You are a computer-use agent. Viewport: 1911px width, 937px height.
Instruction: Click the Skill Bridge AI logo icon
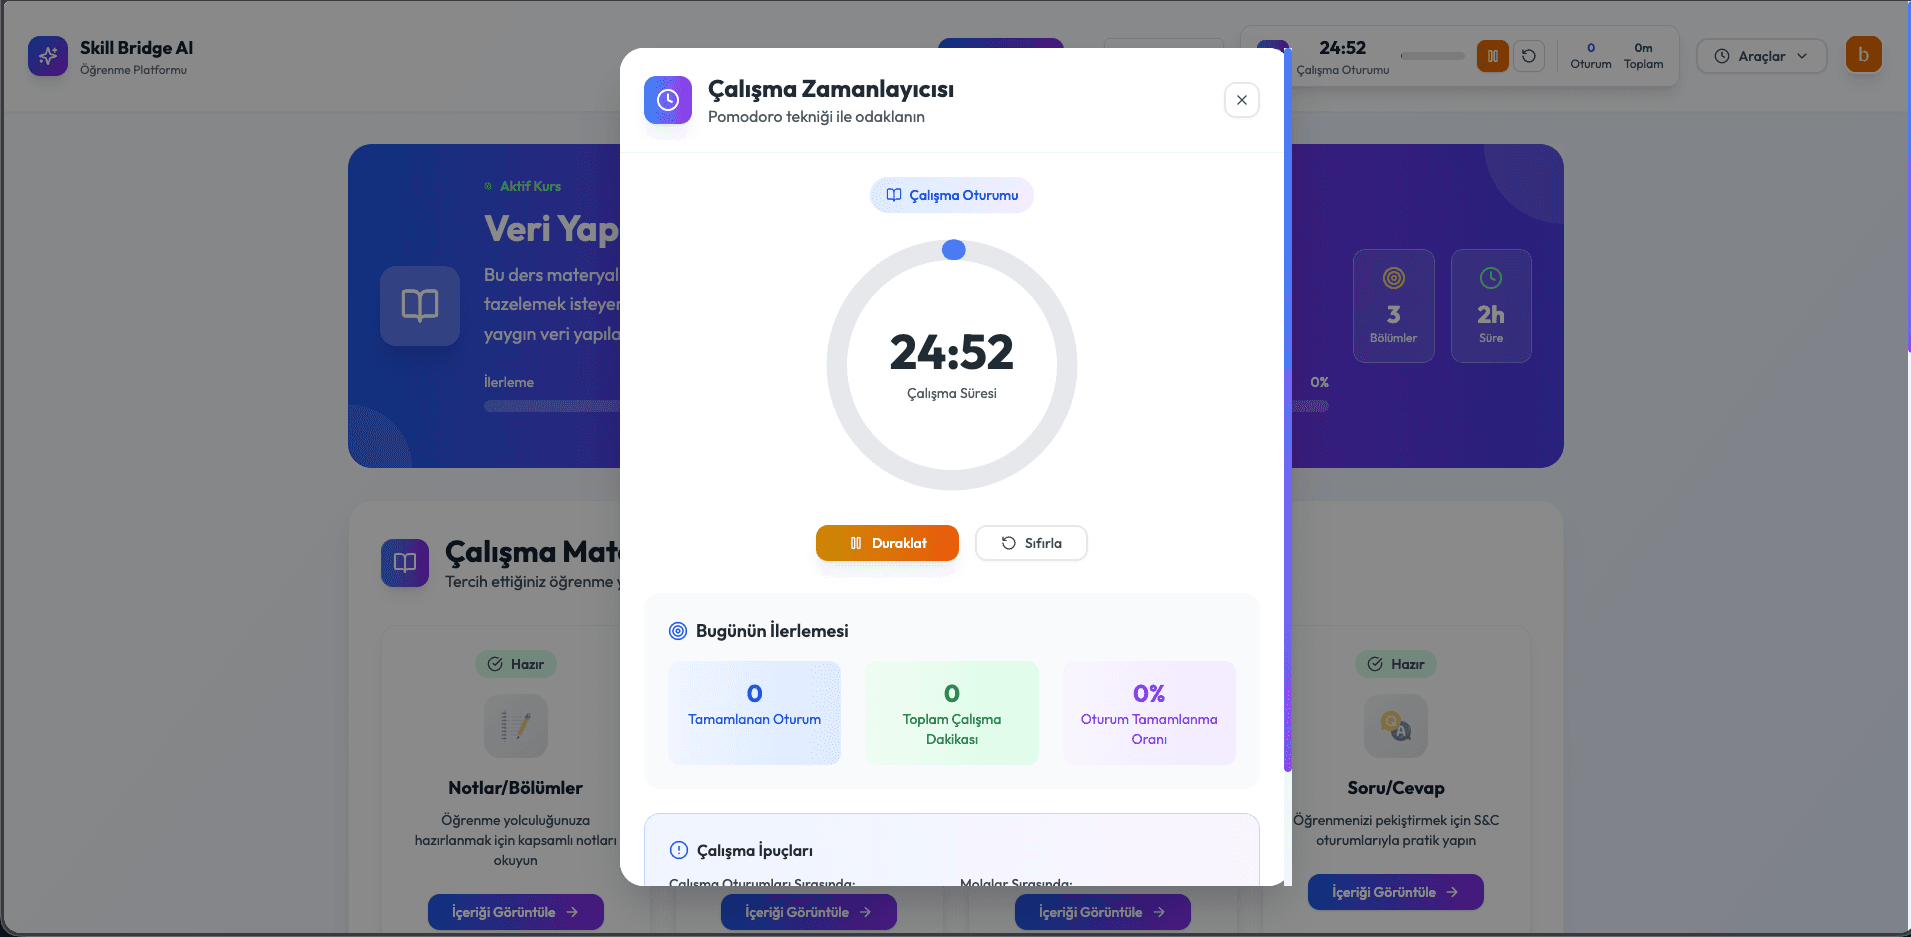tap(47, 56)
